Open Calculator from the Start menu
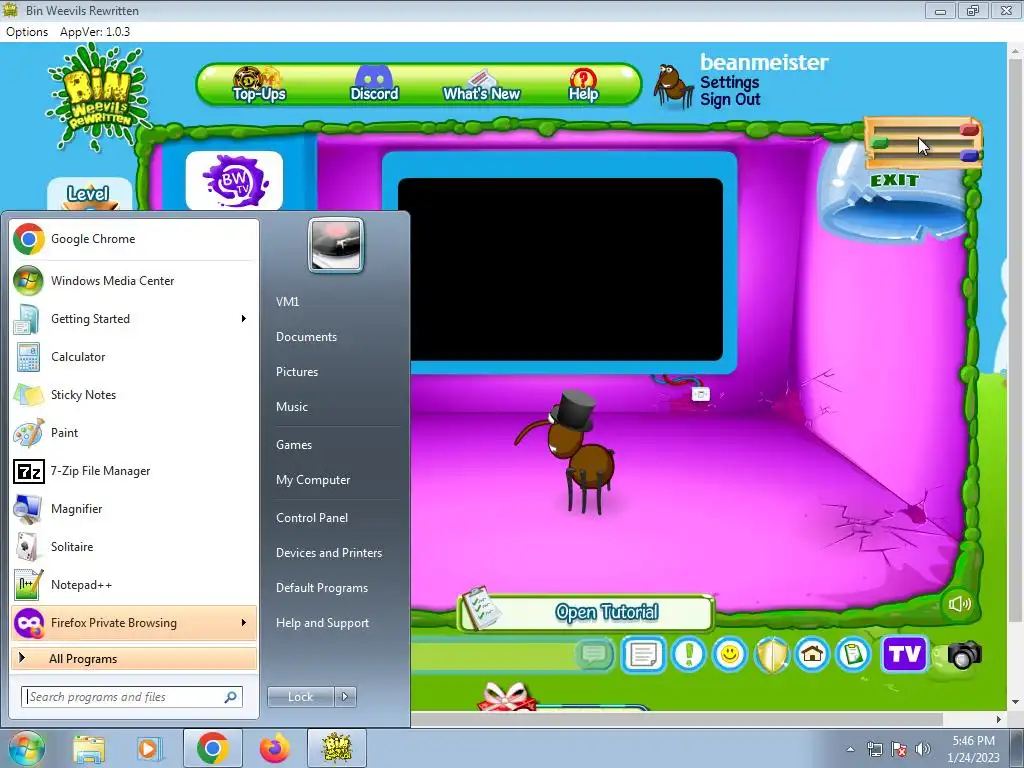 (x=134, y=357)
